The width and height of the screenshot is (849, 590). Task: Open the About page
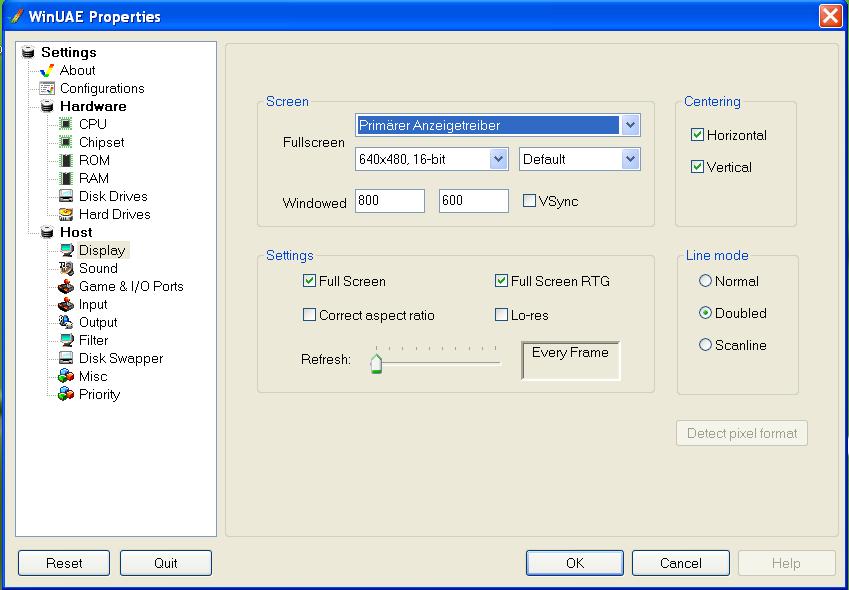(x=77, y=70)
